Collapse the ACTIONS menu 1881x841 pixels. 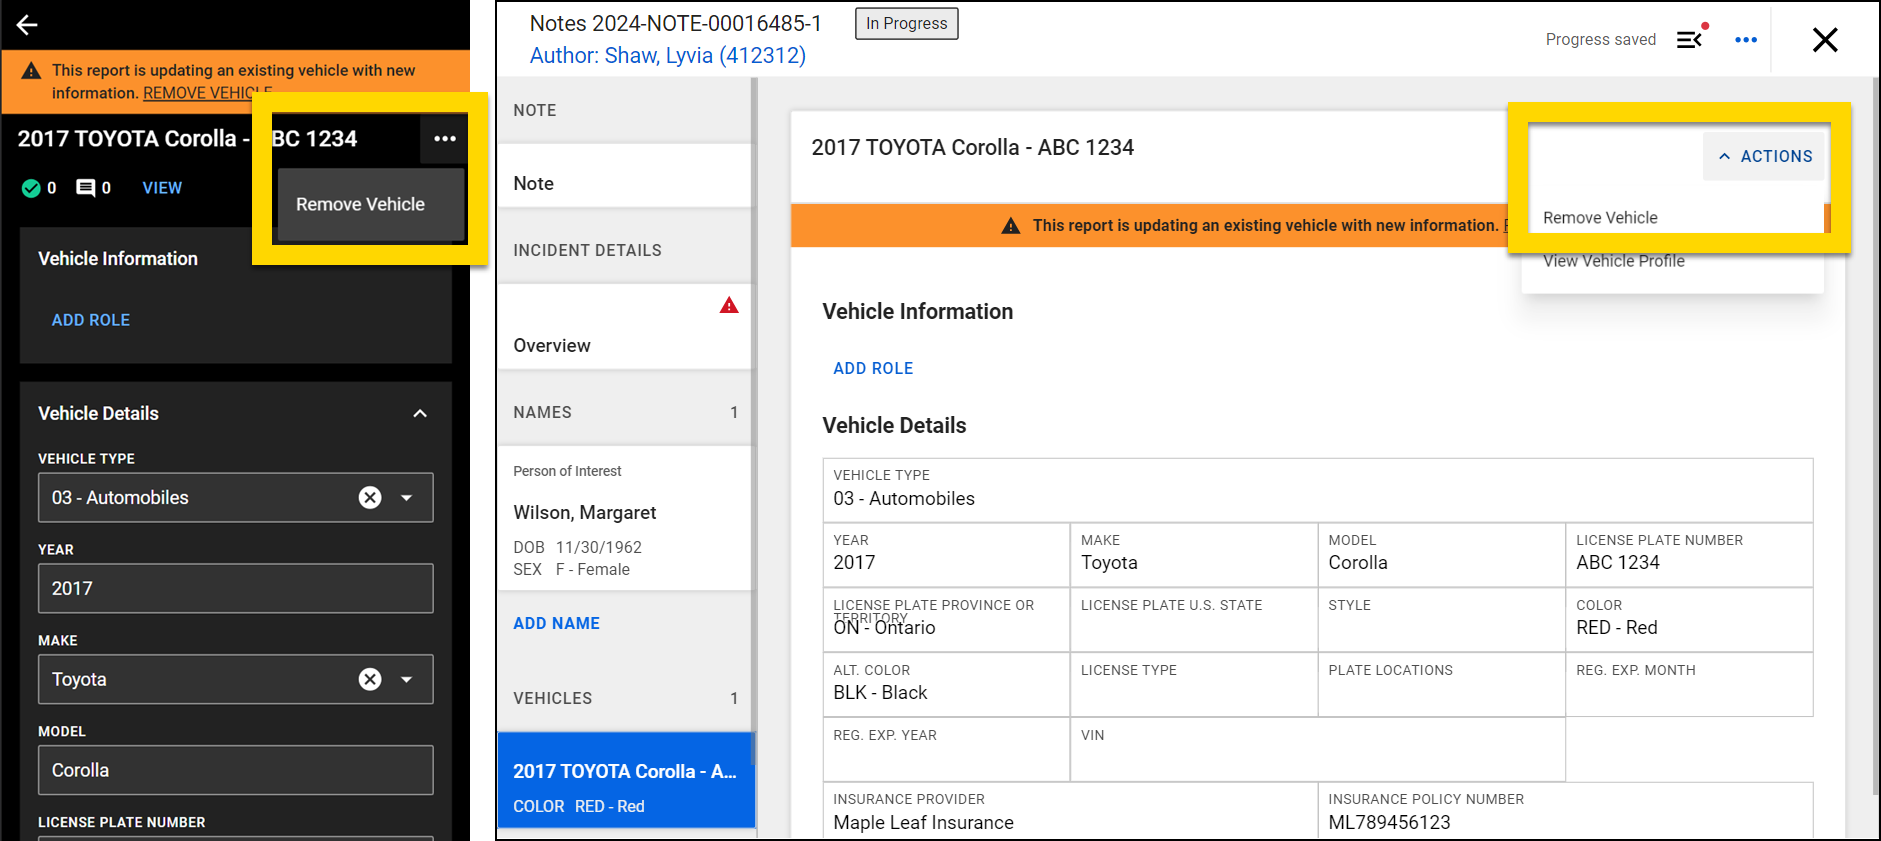[1765, 156]
